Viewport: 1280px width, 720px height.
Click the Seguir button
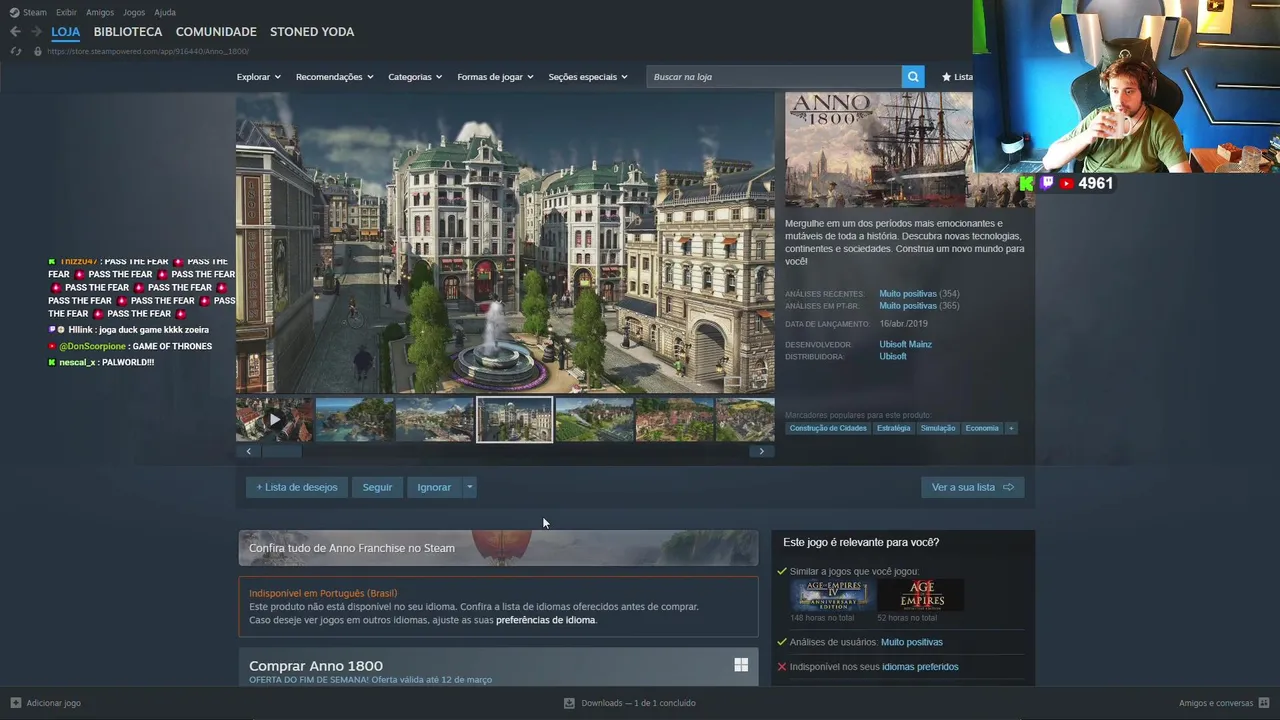pos(377,487)
